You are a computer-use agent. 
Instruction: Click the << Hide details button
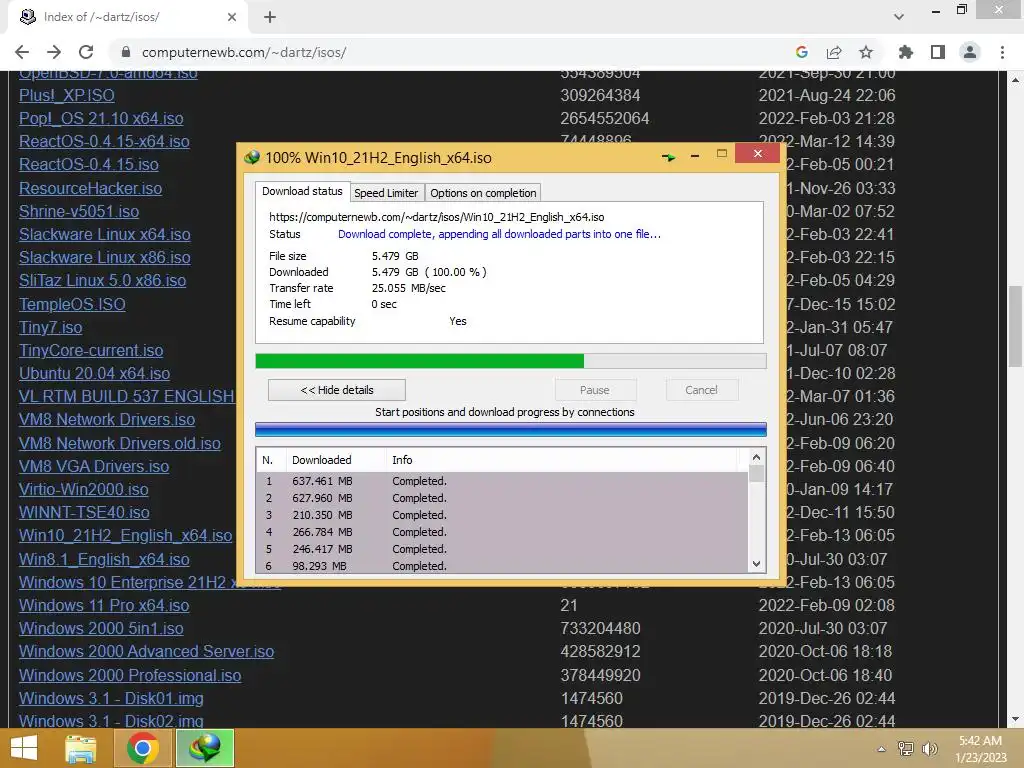click(x=337, y=390)
